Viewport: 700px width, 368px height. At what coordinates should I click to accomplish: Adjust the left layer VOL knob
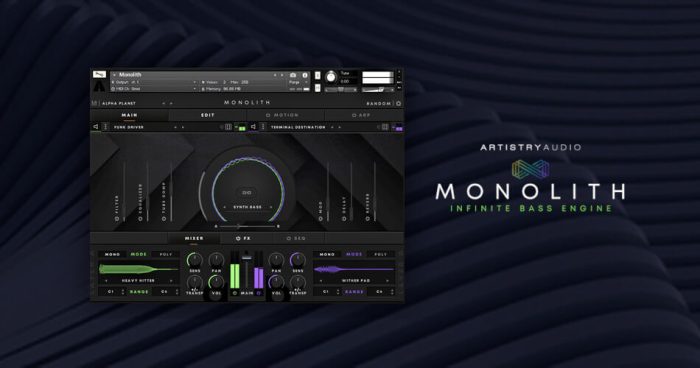coord(216,282)
